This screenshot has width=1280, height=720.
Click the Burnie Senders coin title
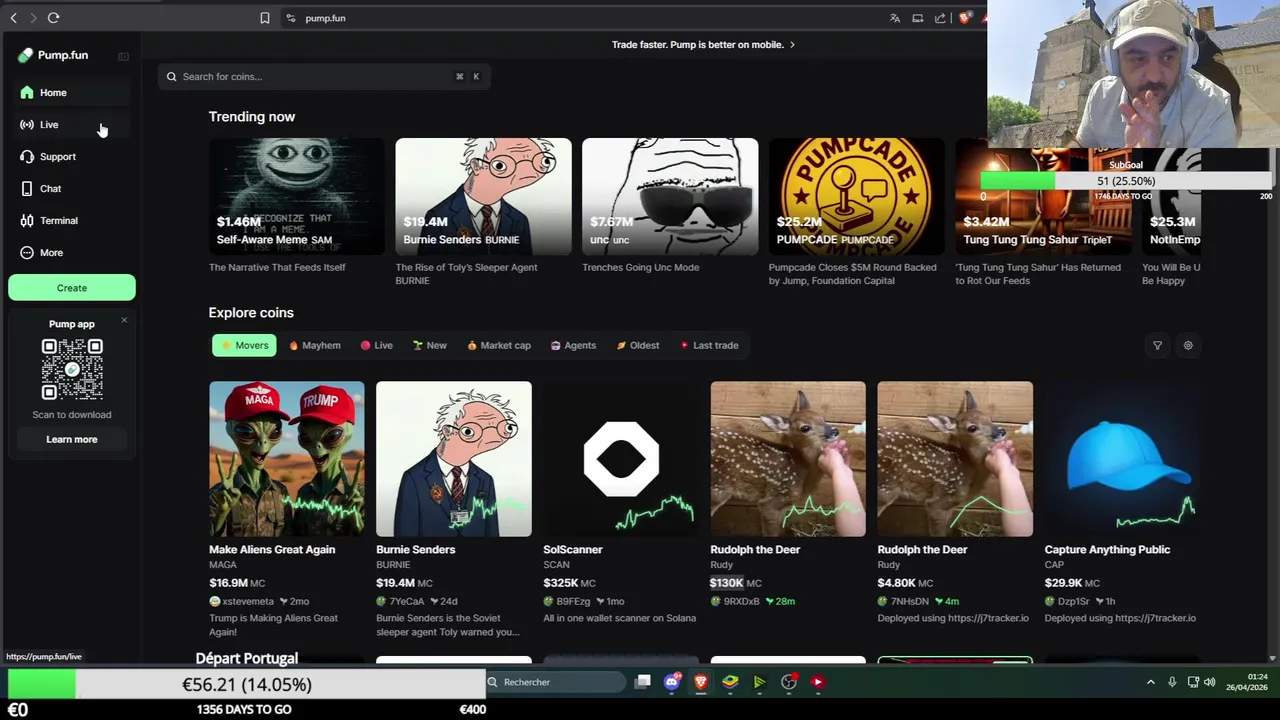[x=415, y=550]
